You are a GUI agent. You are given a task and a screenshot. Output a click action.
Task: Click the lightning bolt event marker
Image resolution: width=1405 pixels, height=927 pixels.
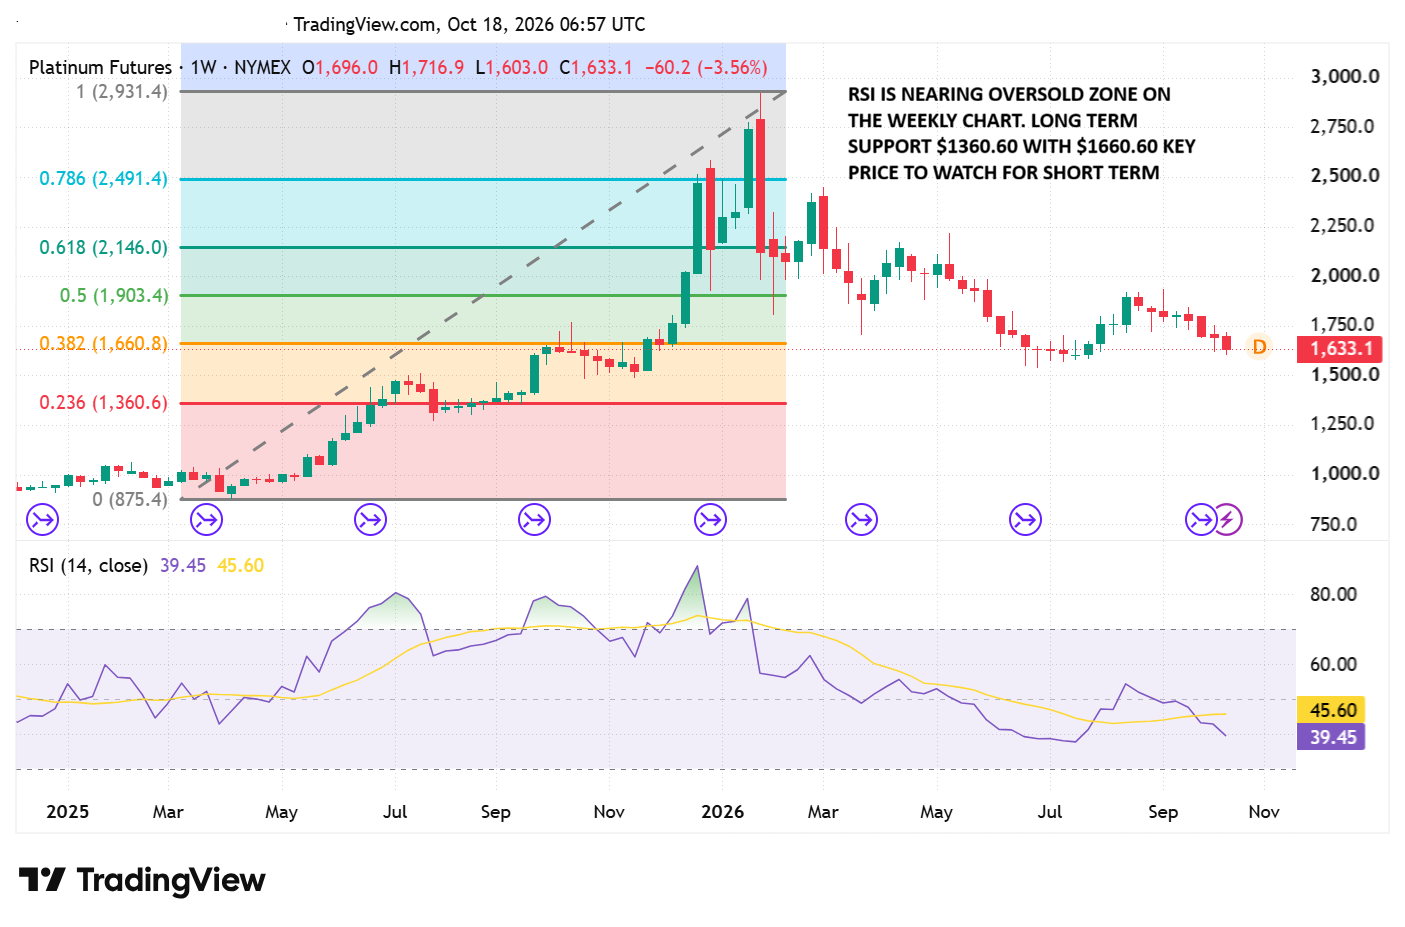coord(1228,519)
